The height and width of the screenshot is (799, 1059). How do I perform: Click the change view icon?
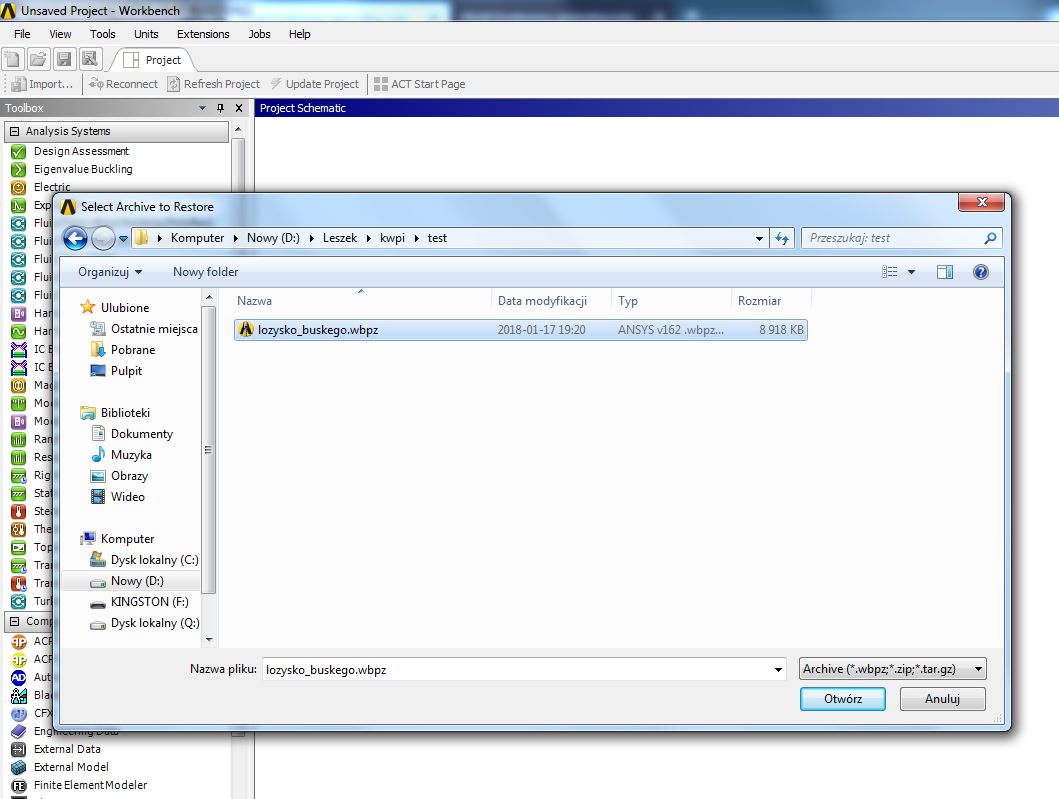point(889,272)
